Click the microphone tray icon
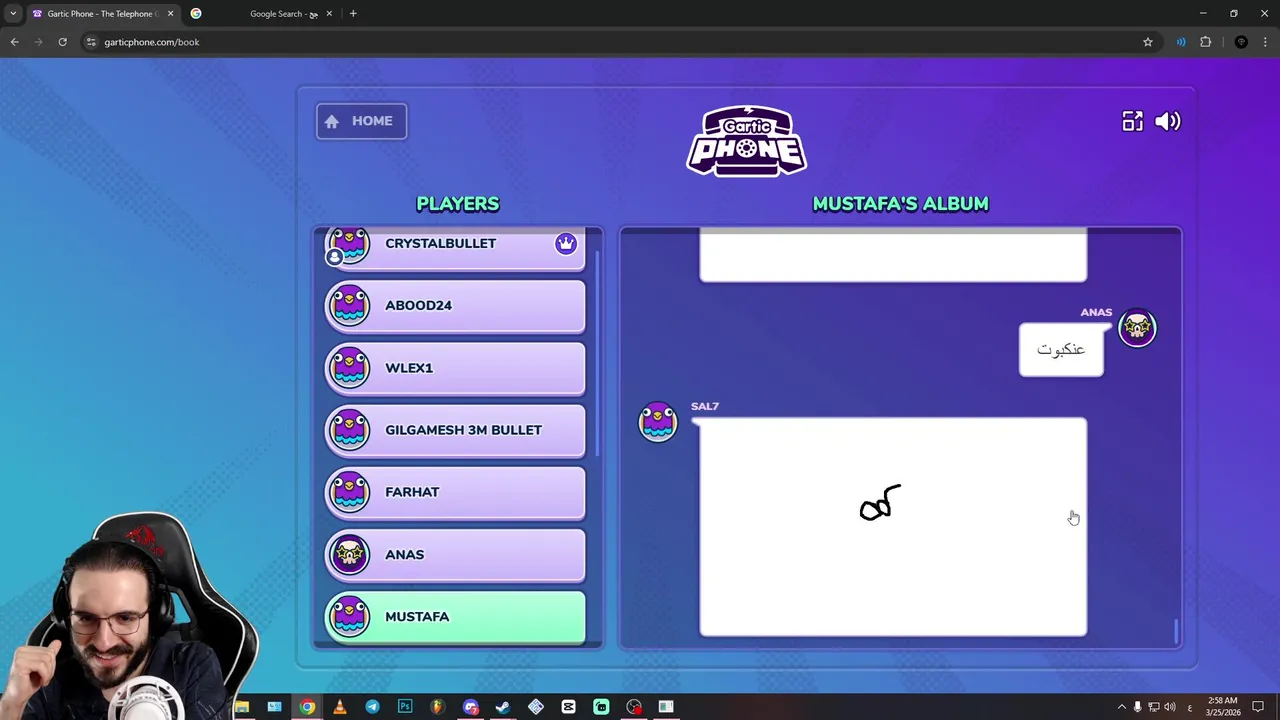The height and width of the screenshot is (720, 1280). 1137,707
